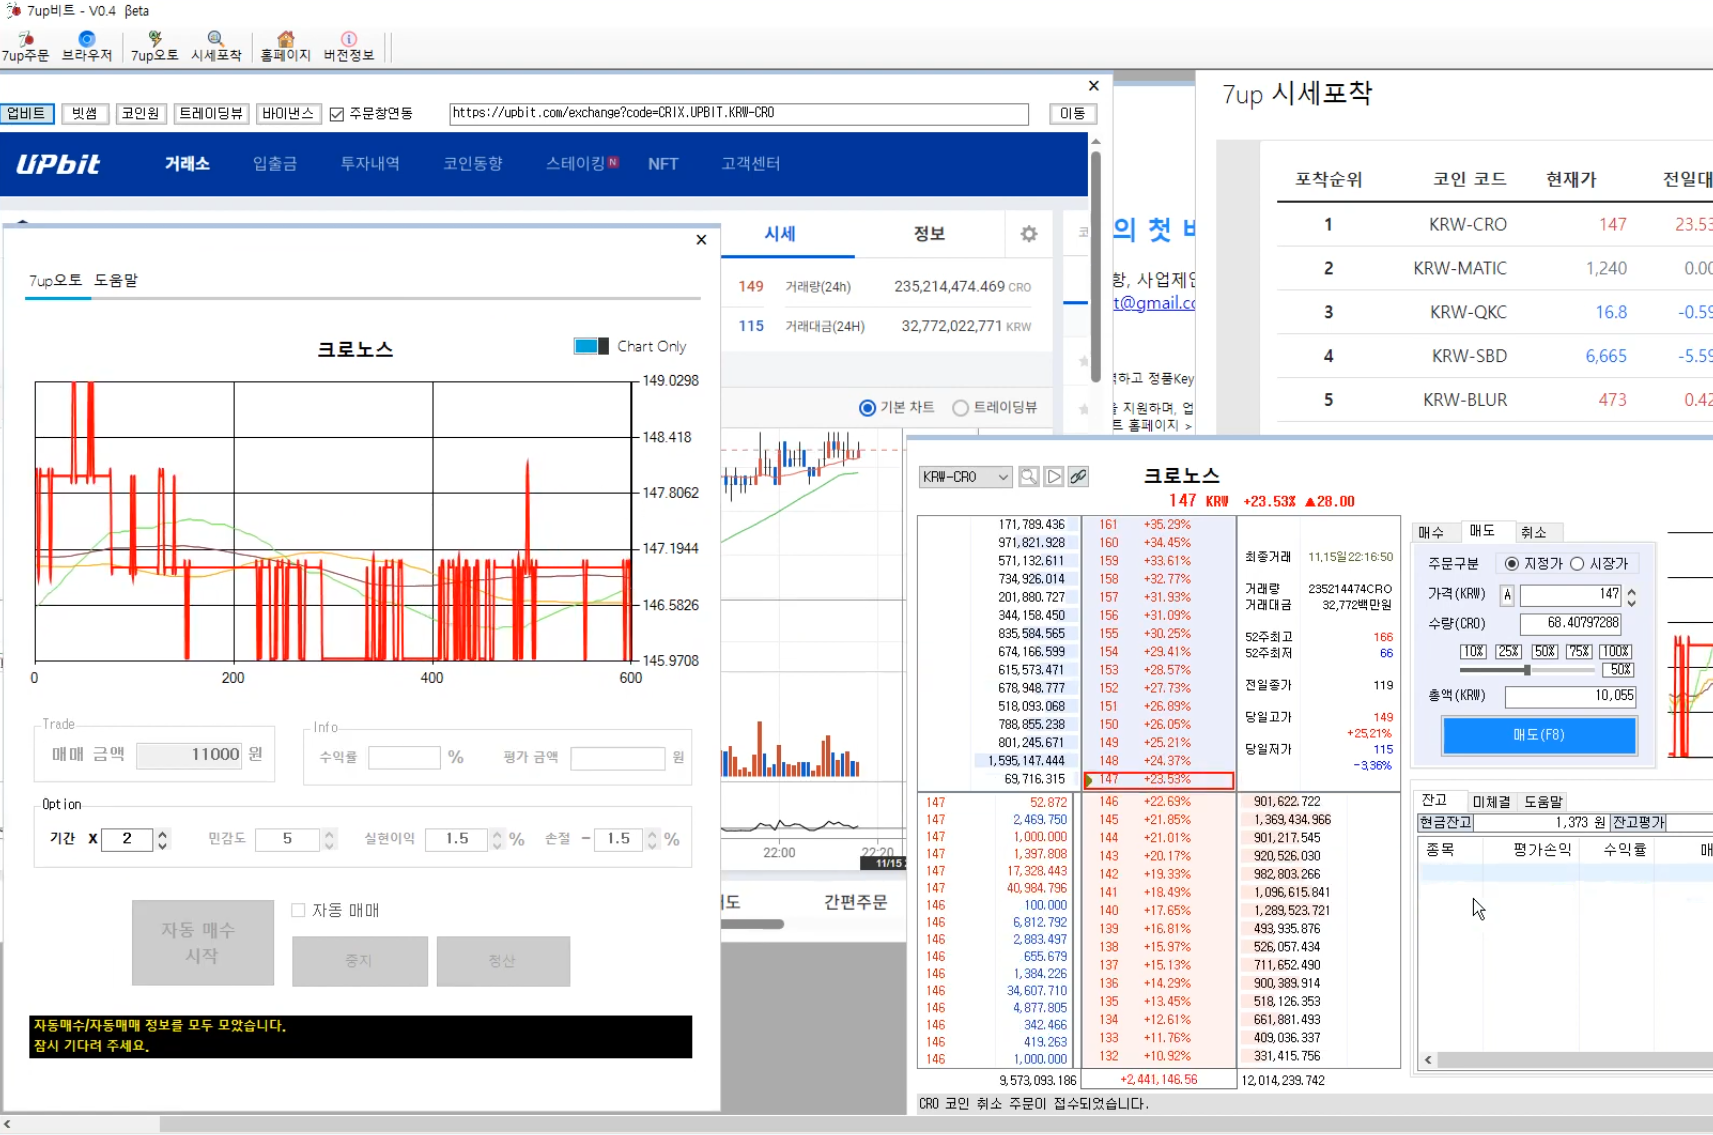Set quantity with the 25% button
Image resolution: width=1713 pixels, height=1135 pixels.
pyautogui.click(x=1509, y=651)
